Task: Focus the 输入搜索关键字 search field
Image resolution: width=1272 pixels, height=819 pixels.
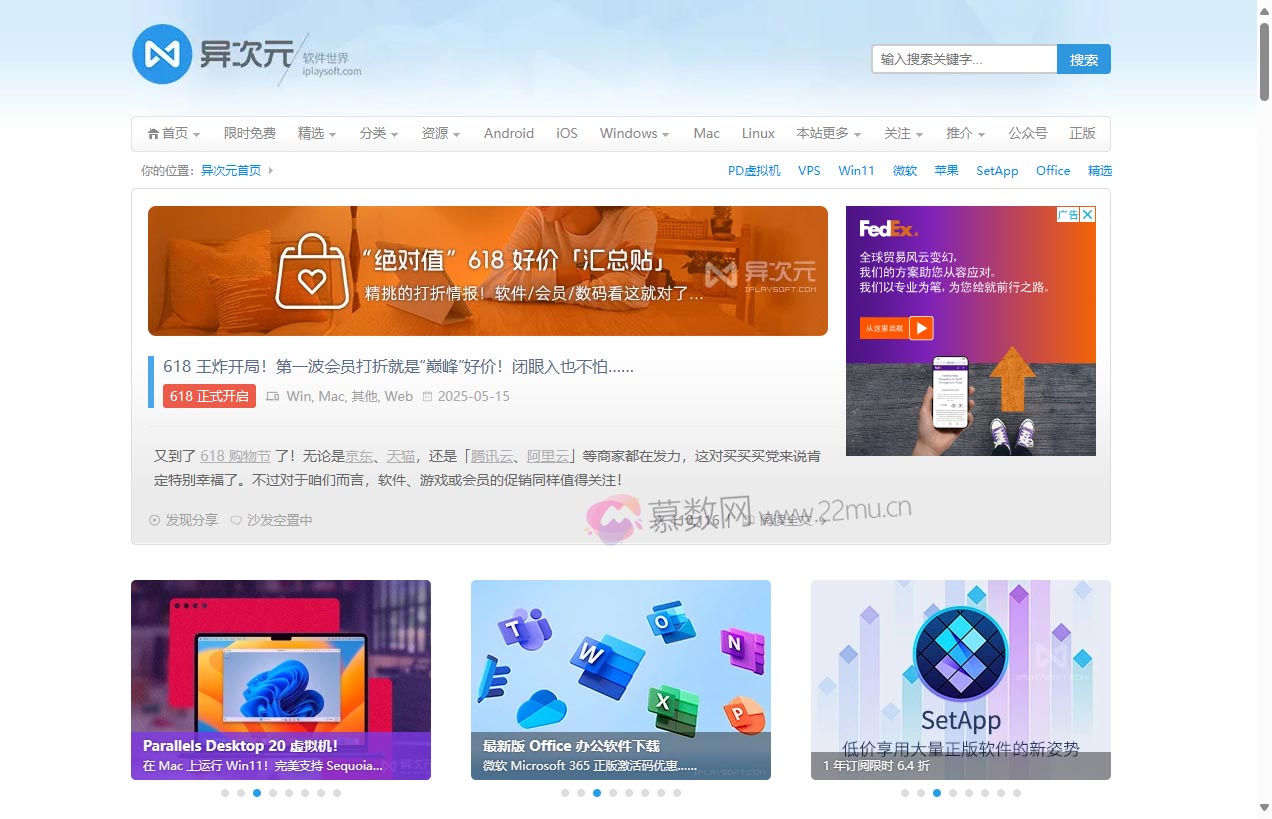Action: 964,59
